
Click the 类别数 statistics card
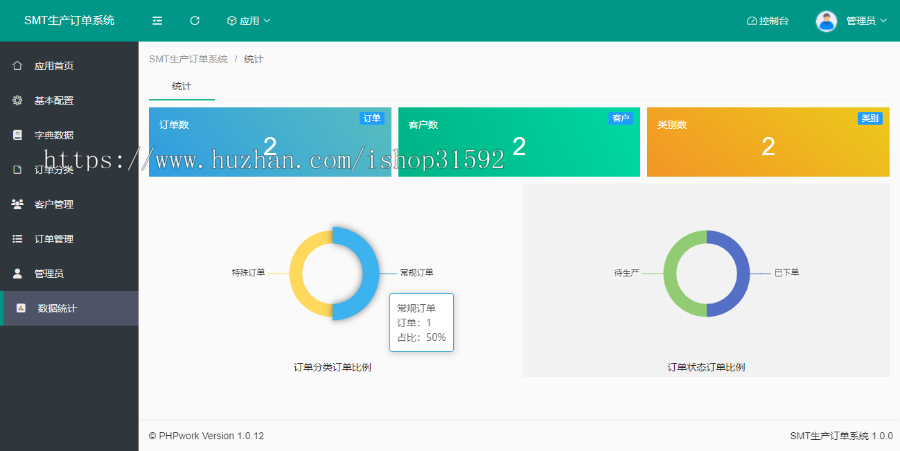click(x=768, y=142)
